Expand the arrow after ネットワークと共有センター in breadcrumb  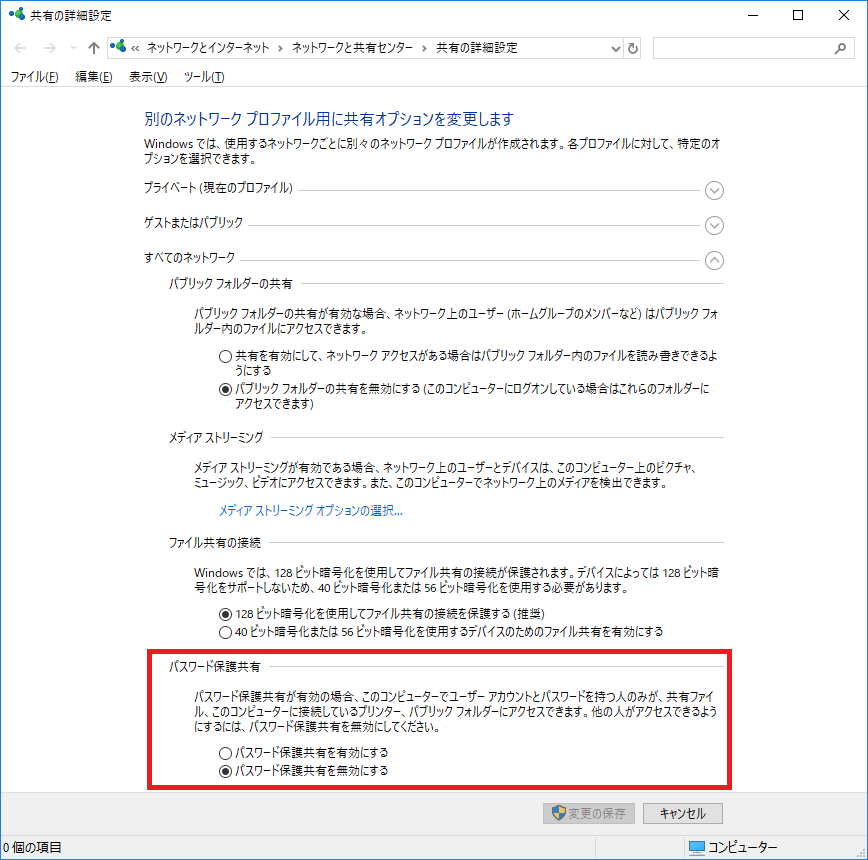(x=424, y=48)
